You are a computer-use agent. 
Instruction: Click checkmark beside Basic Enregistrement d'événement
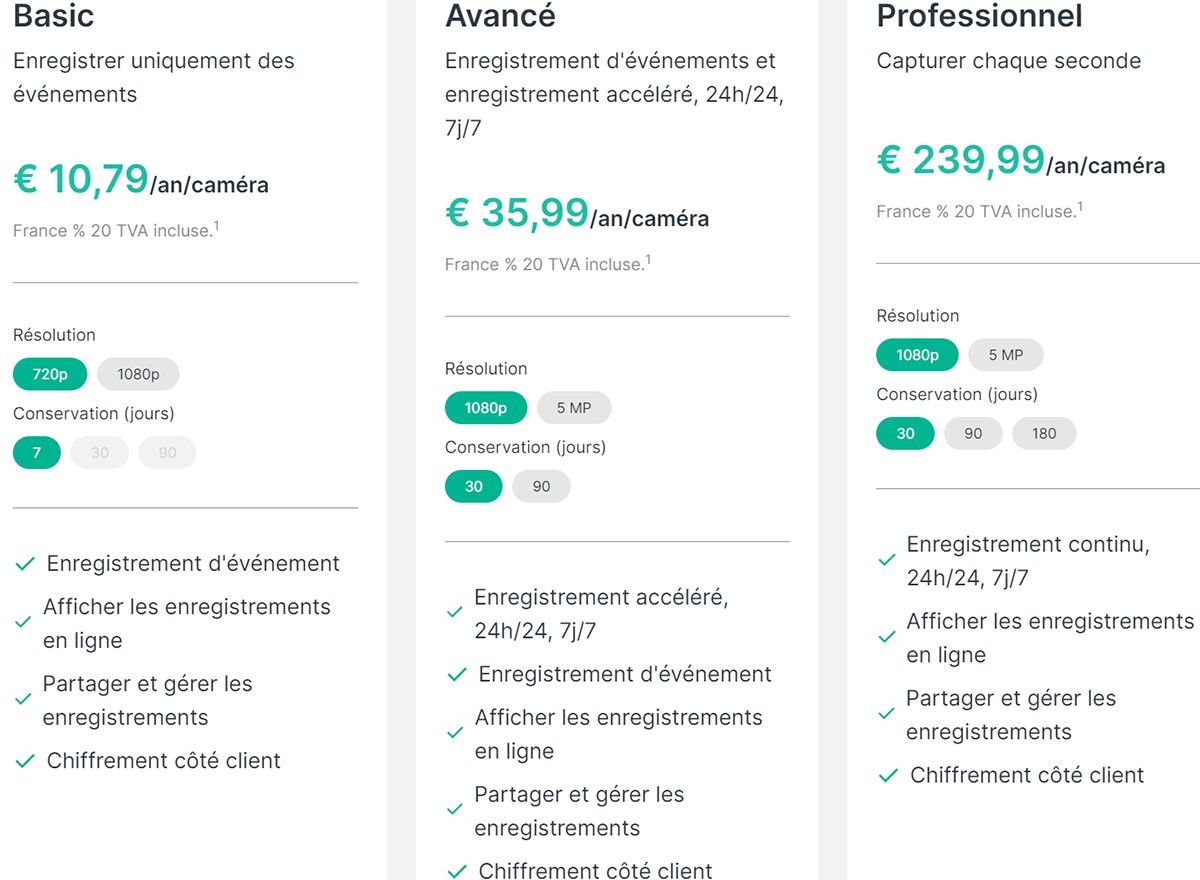click(25, 565)
